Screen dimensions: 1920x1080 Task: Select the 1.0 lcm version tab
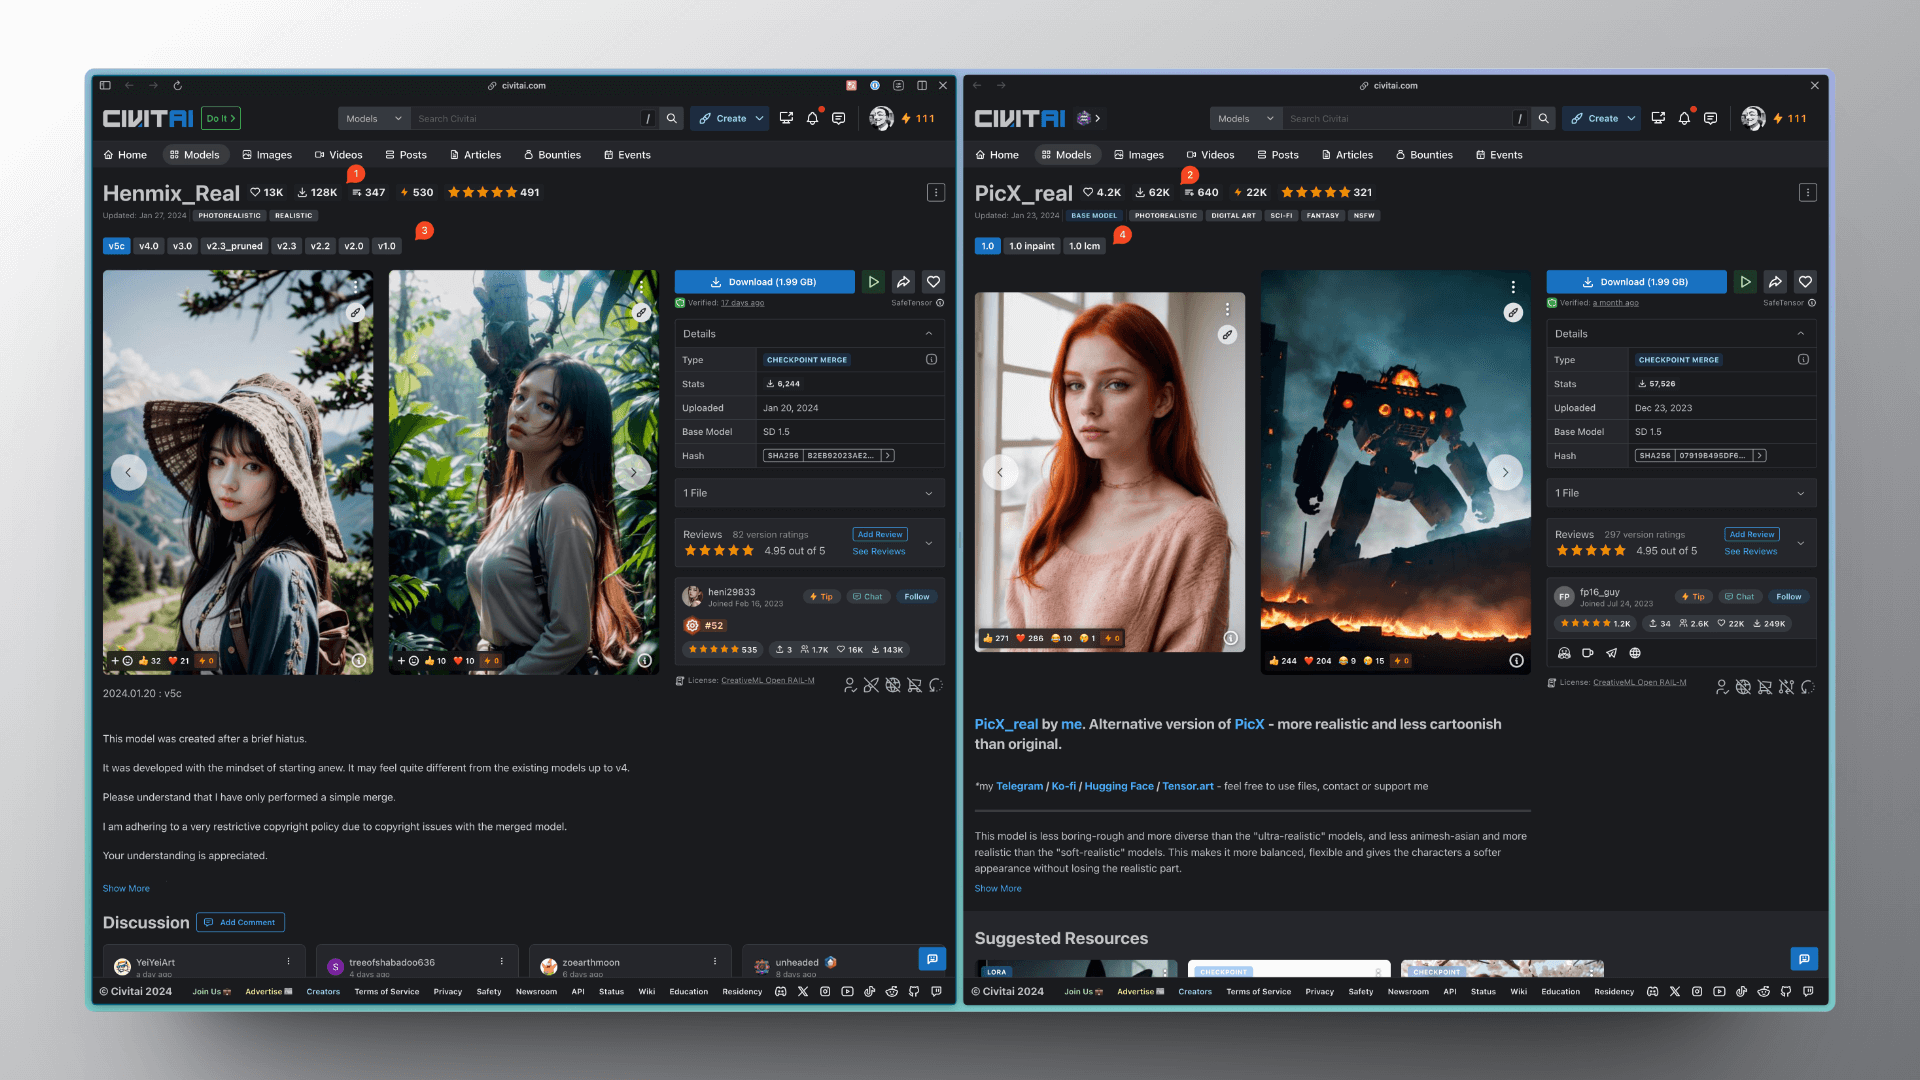point(1084,246)
